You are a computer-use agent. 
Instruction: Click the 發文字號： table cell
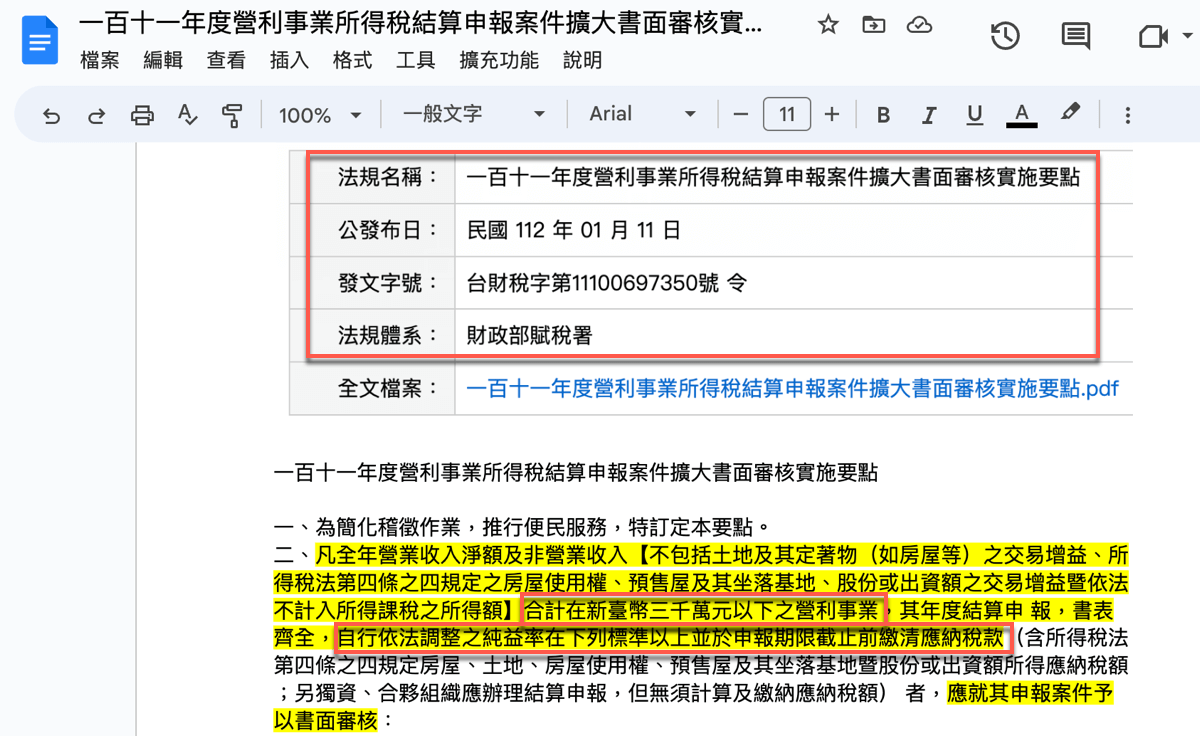pos(372,284)
